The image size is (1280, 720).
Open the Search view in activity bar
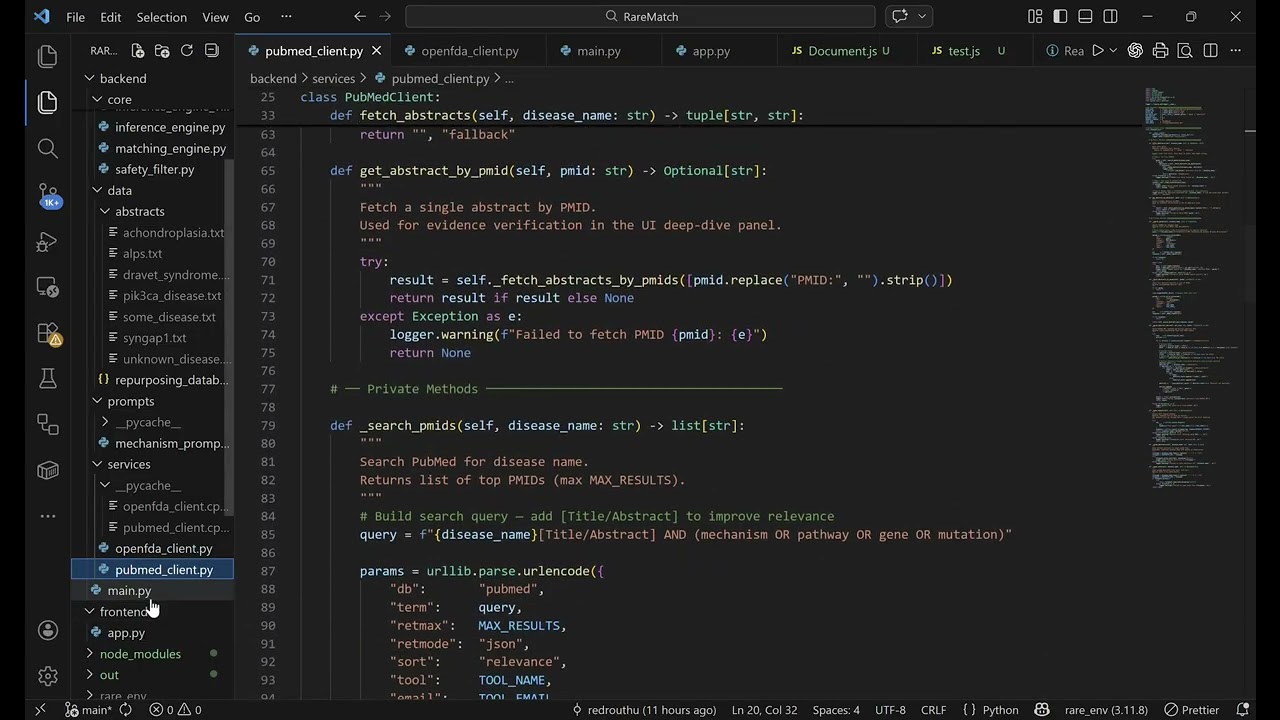click(x=47, y=149)
